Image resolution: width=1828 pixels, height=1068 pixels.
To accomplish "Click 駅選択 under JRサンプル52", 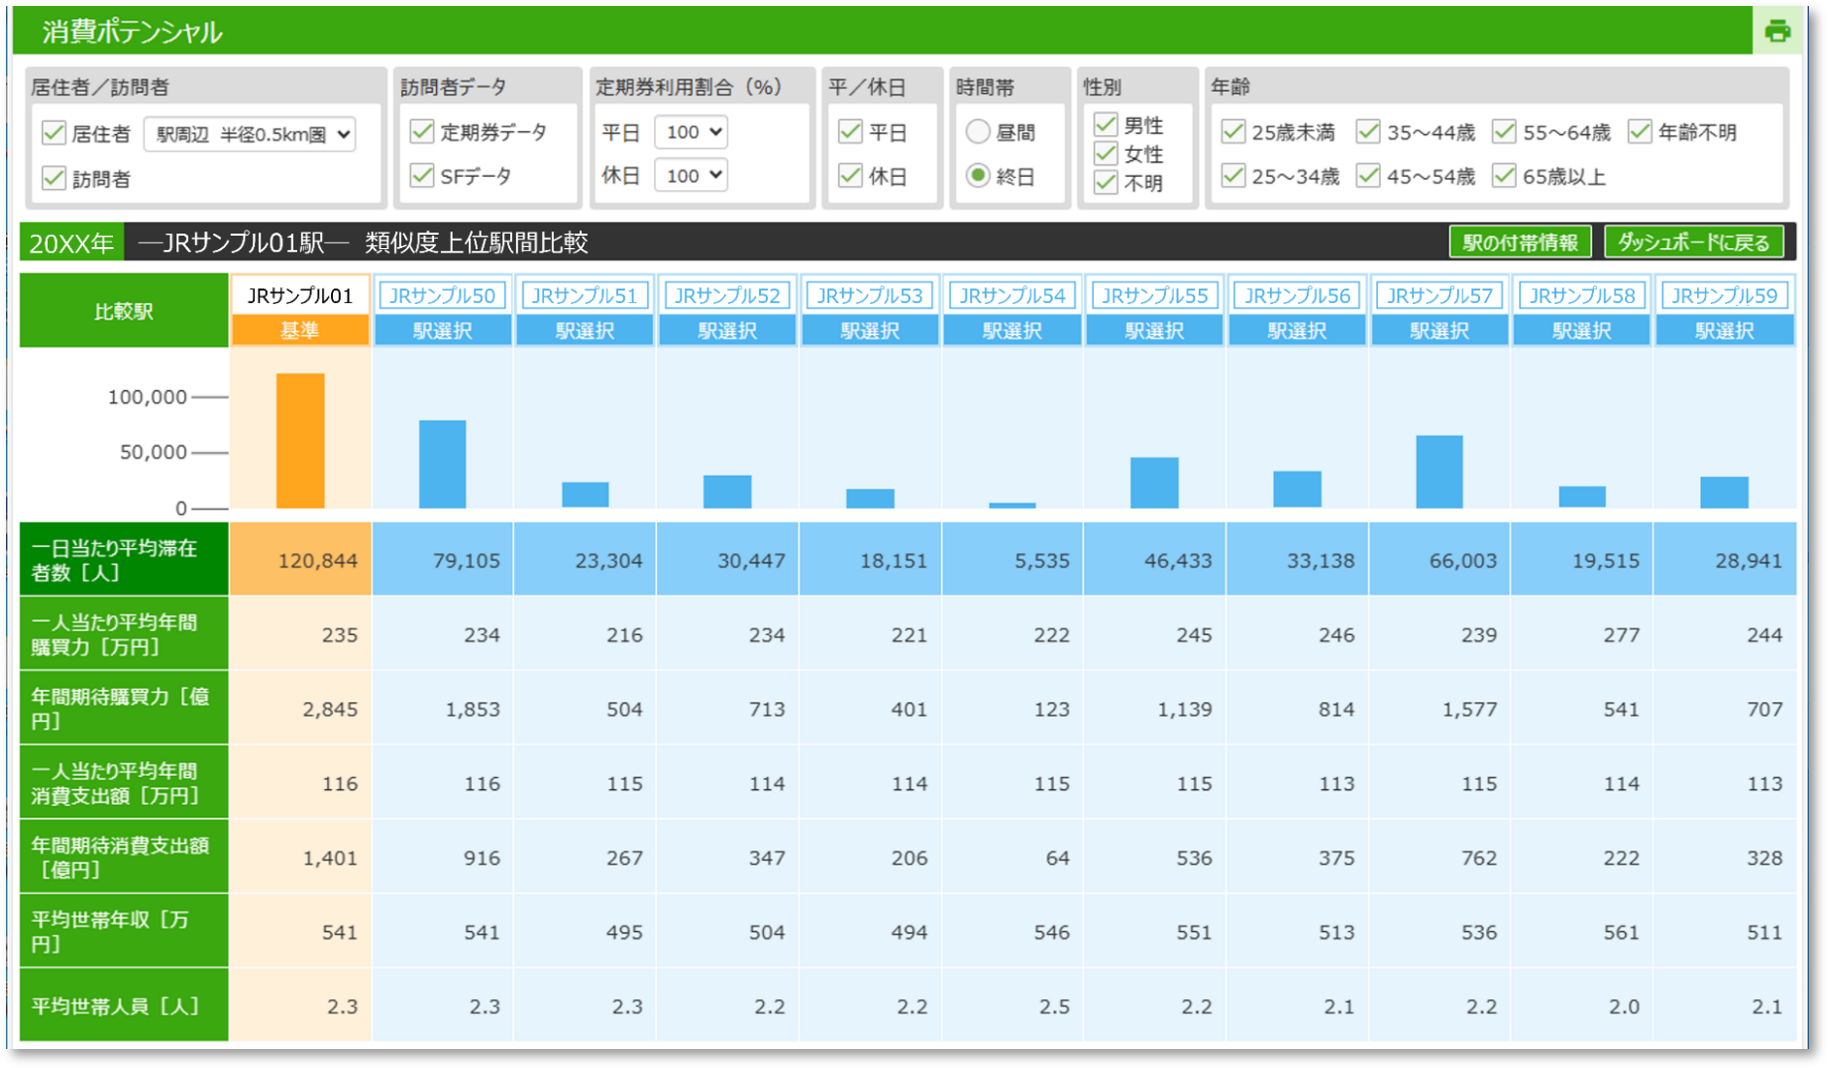I will pyautogui.click(x=727, y=331).
